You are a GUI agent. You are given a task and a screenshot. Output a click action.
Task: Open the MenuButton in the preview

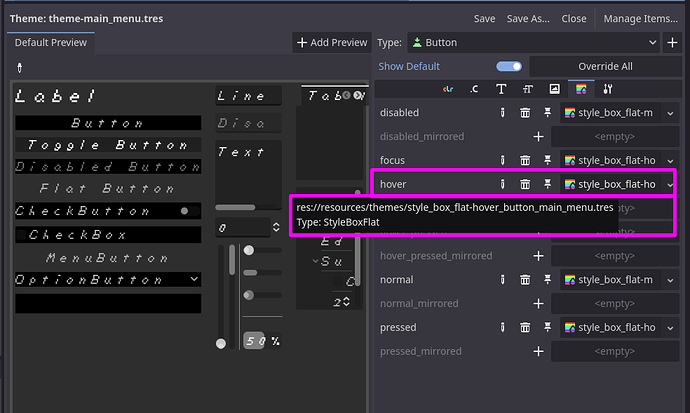coord(108,258)
